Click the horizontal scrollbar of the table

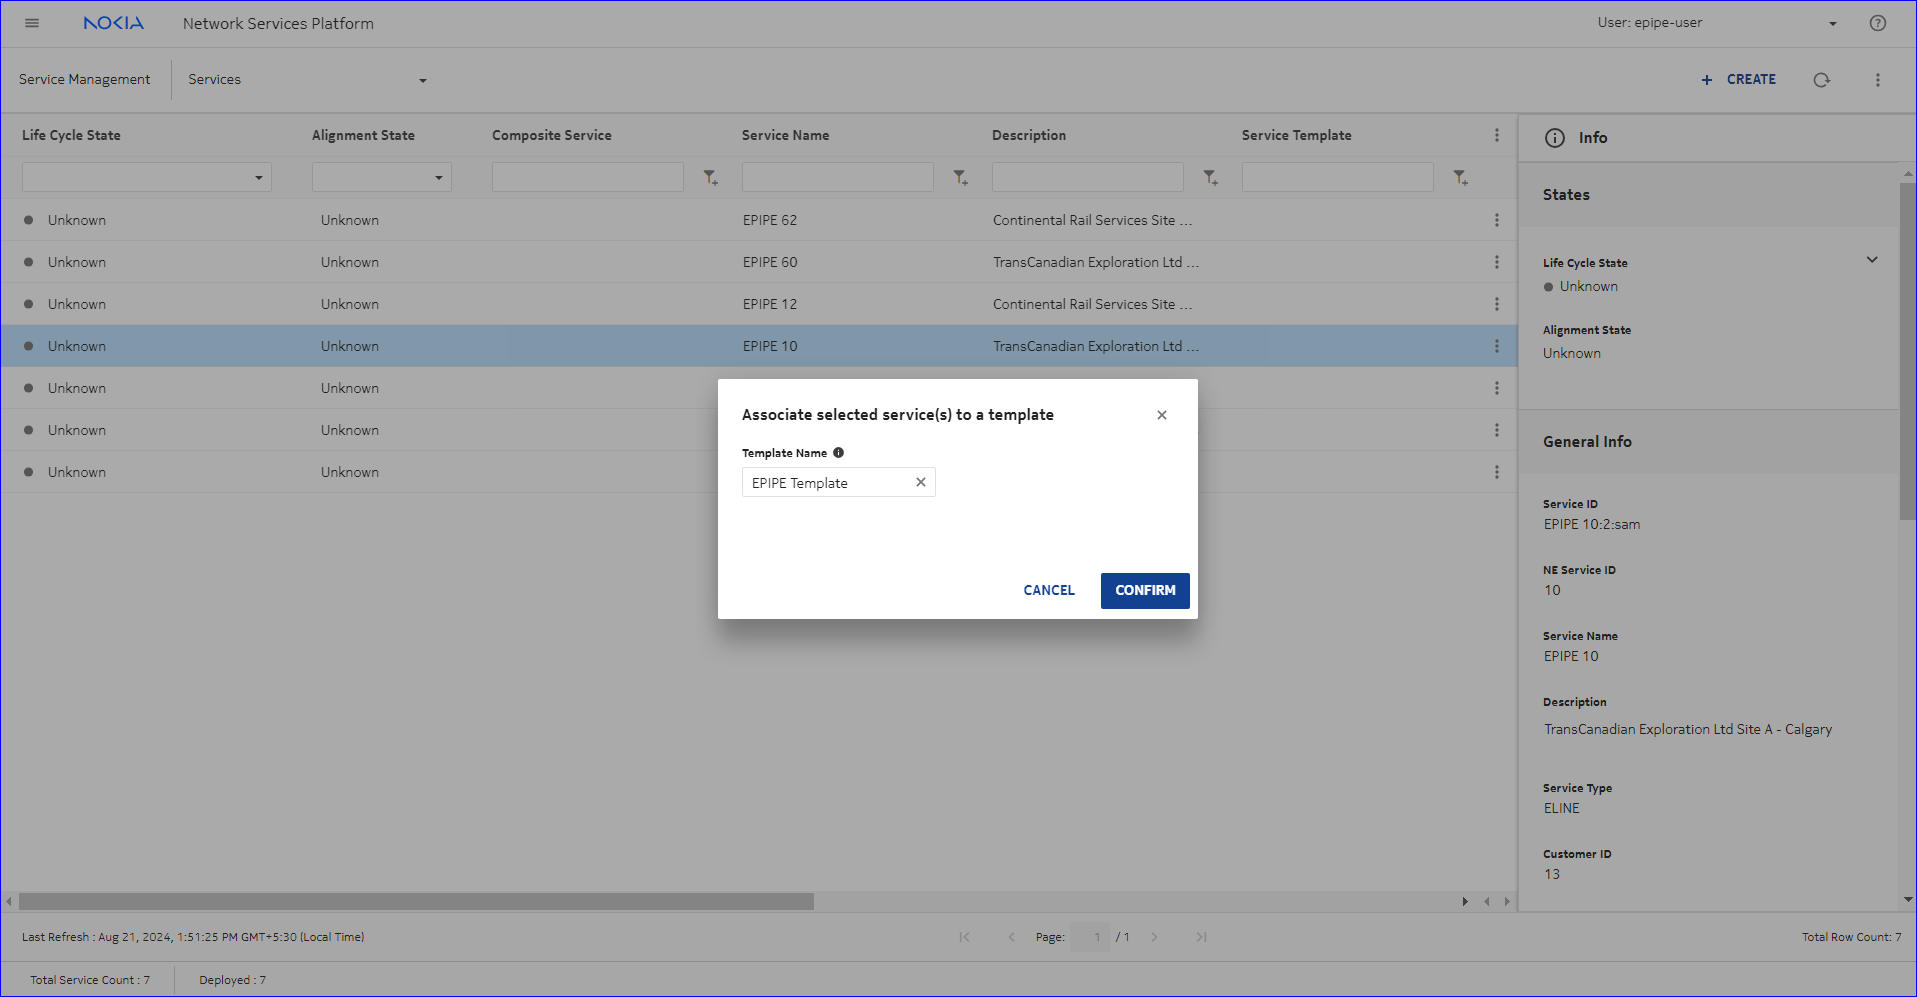click(x=416, y=902)
